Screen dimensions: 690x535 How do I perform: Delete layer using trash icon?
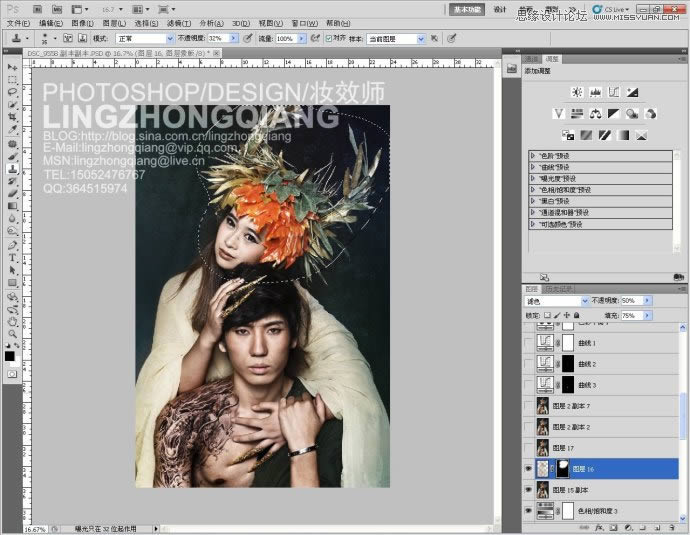click(x=672, y=527)
